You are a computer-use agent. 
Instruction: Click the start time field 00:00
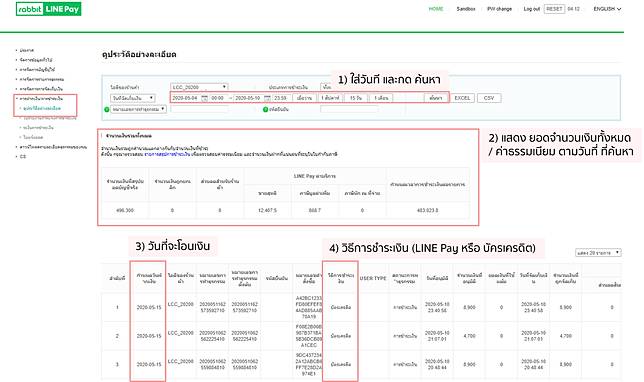tap(218, 98)
